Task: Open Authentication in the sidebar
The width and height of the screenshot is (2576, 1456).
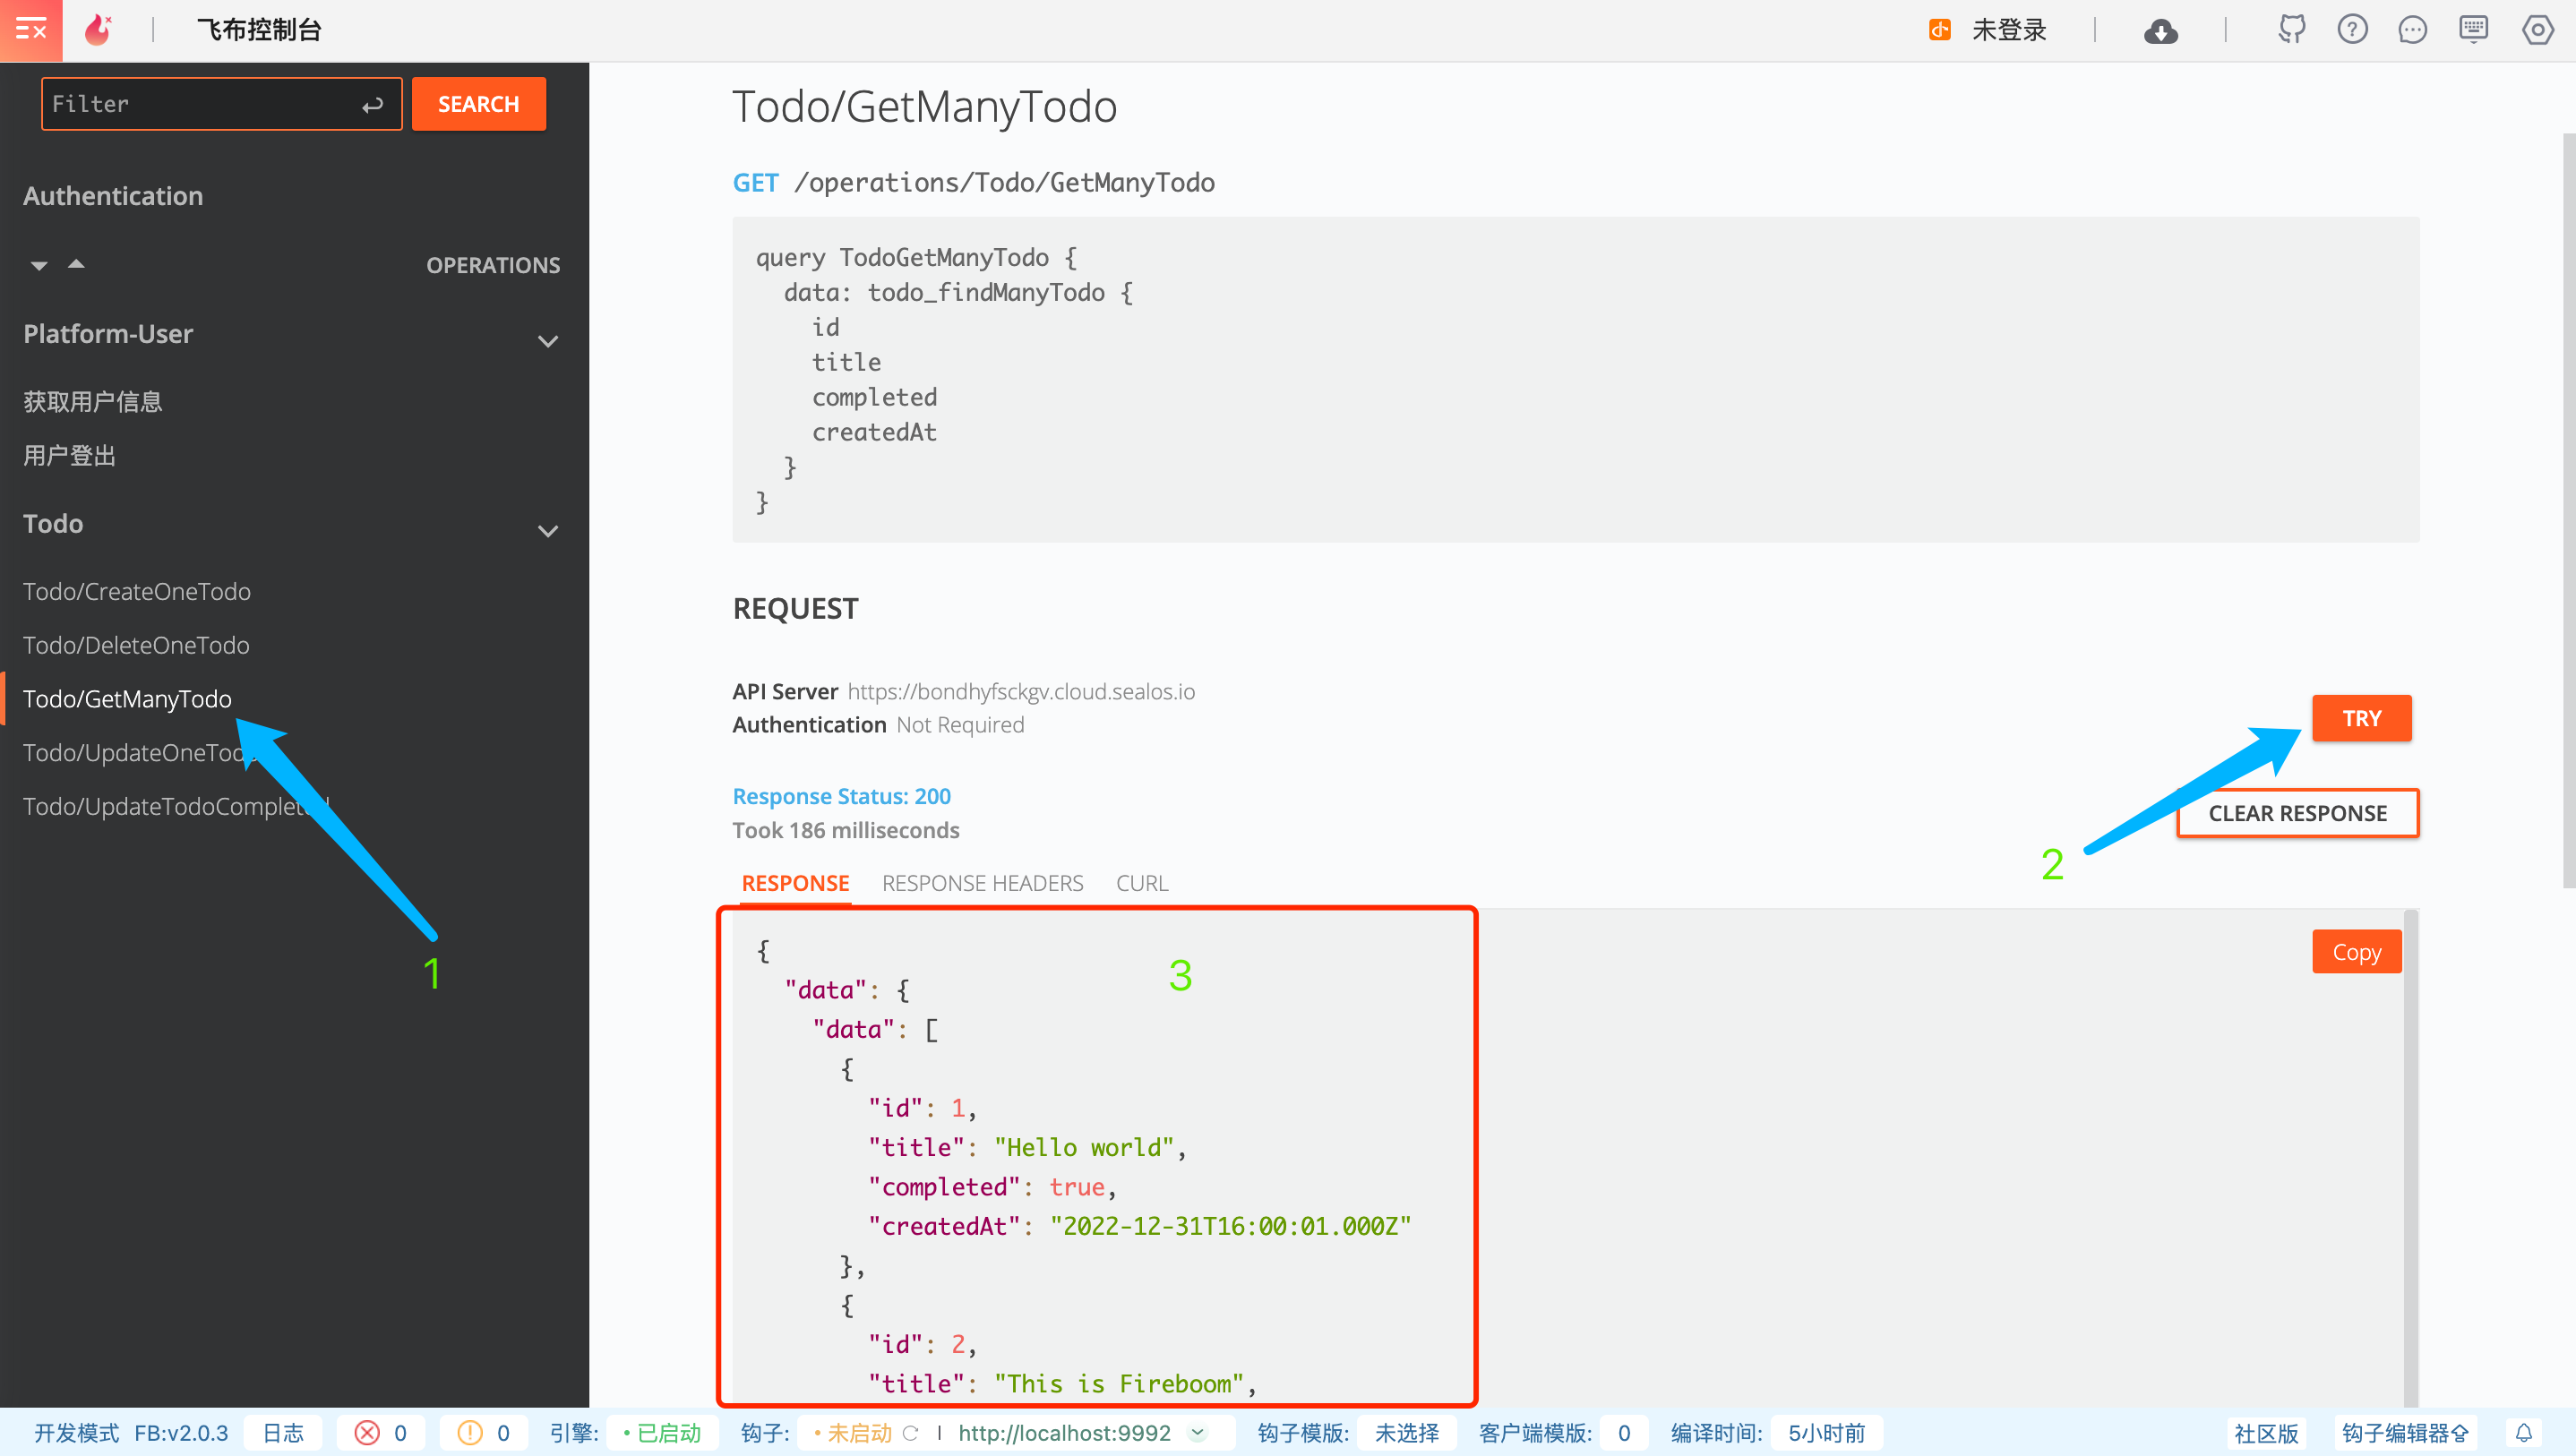Action: tap(113, 196)
